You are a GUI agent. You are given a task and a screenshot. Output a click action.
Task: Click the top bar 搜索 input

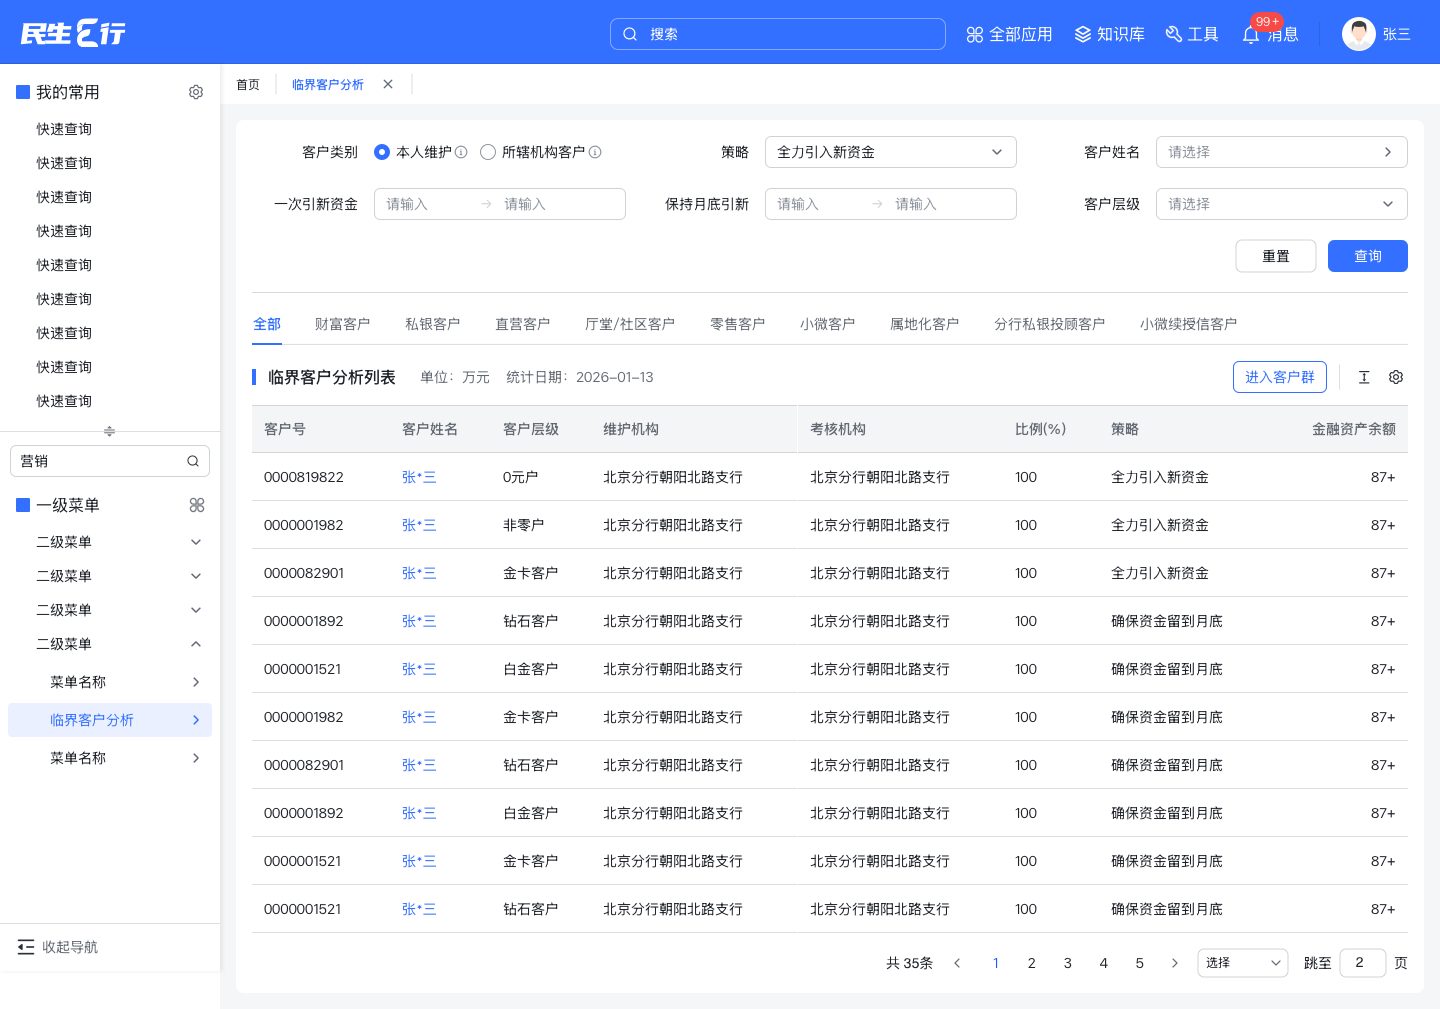click(778, 34)
